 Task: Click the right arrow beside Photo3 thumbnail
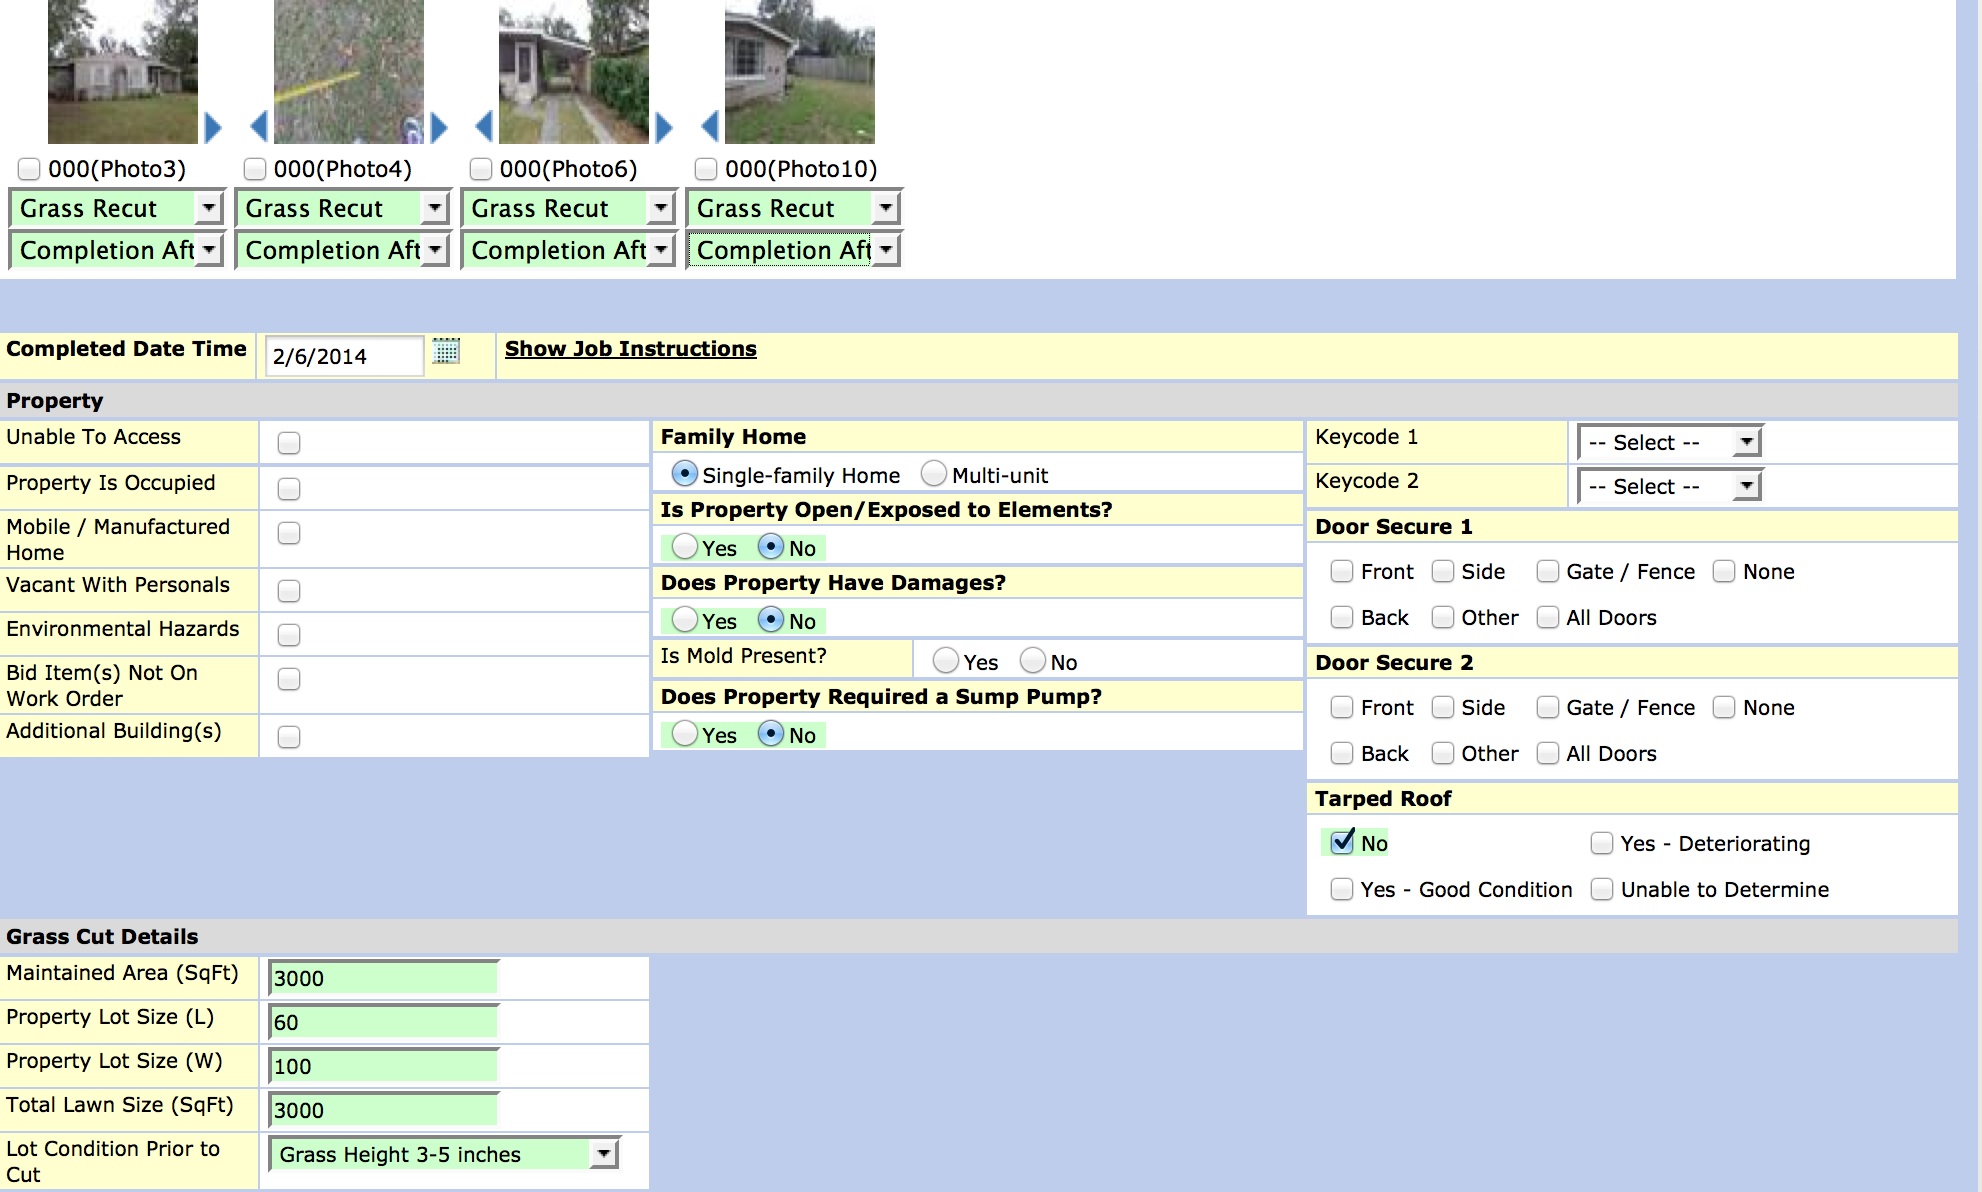coord(213,127)
